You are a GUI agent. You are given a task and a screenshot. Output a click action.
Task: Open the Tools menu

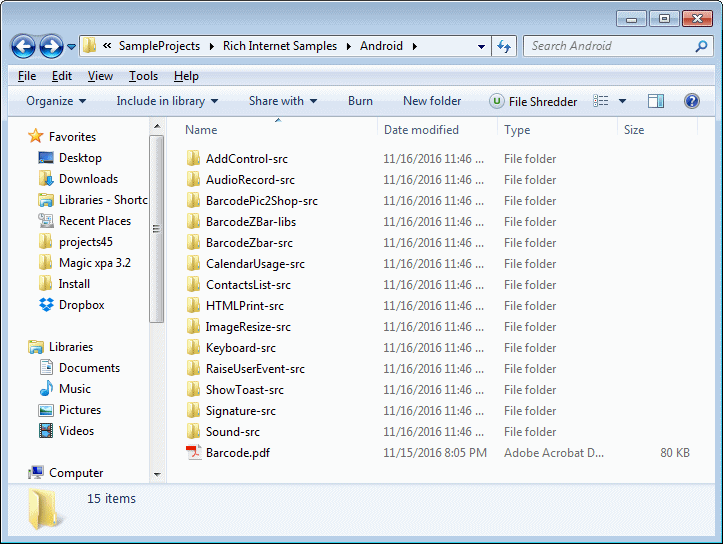[143, 76]
